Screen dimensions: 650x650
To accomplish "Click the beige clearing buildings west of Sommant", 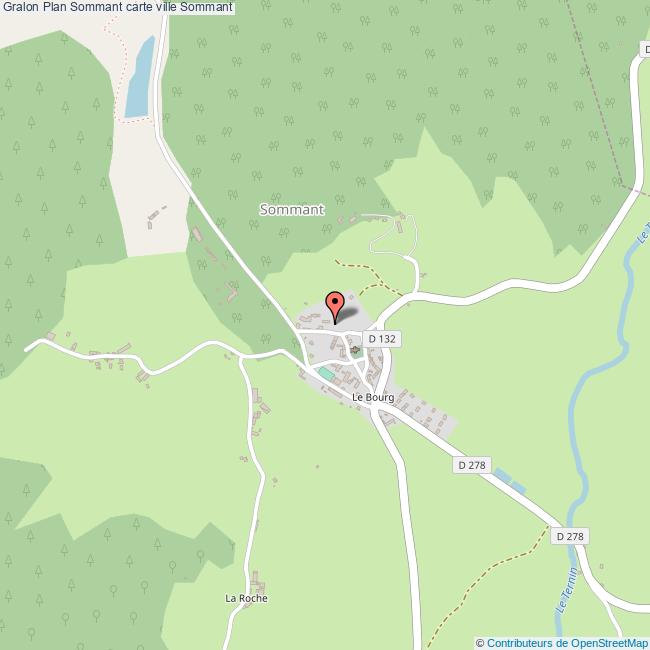I will [155, 217].
